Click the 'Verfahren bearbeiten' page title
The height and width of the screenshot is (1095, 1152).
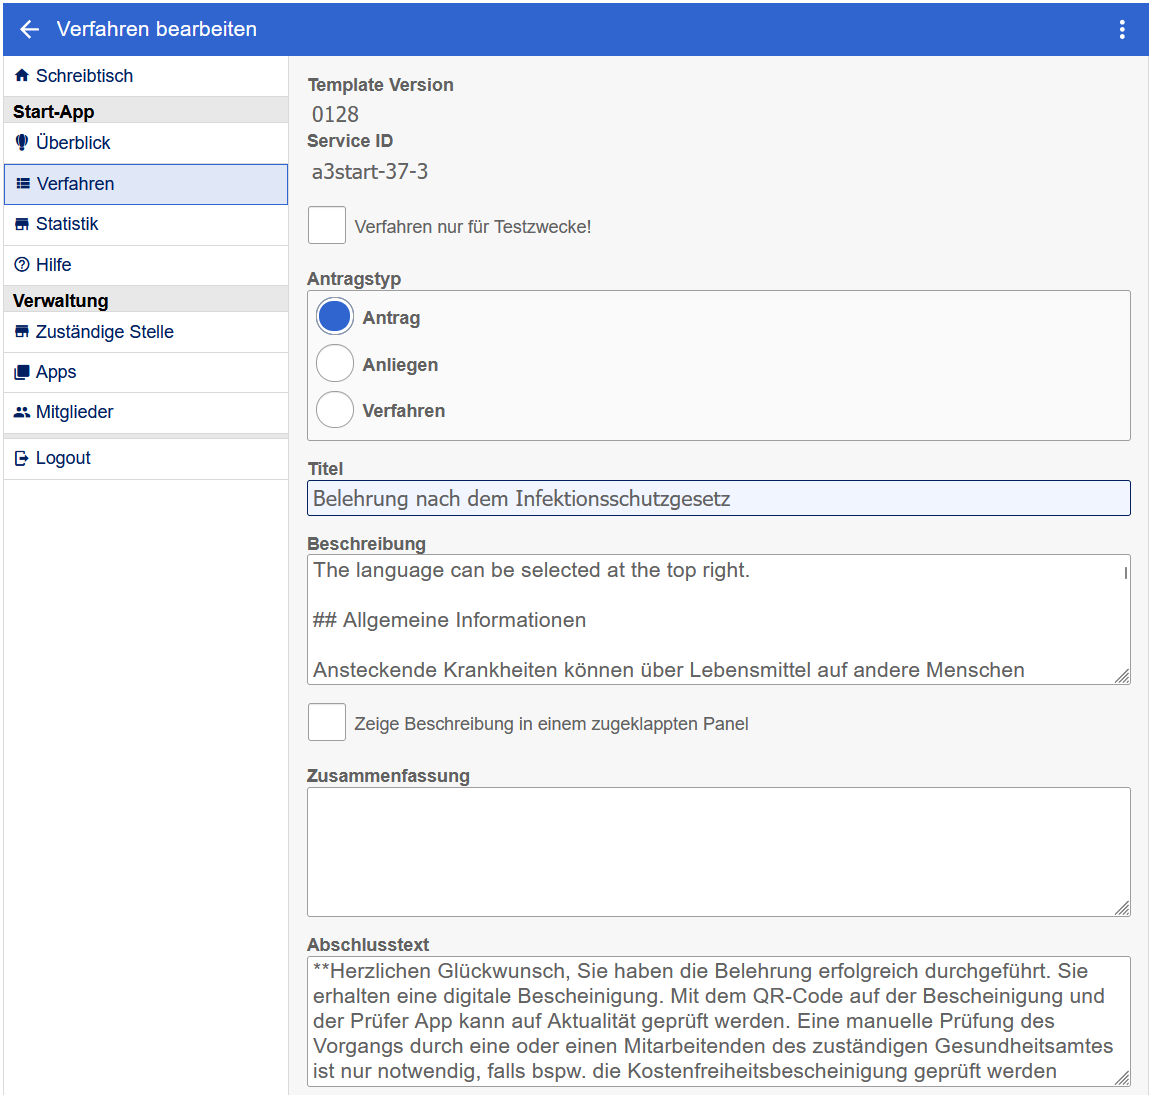(x=156, y=29)
